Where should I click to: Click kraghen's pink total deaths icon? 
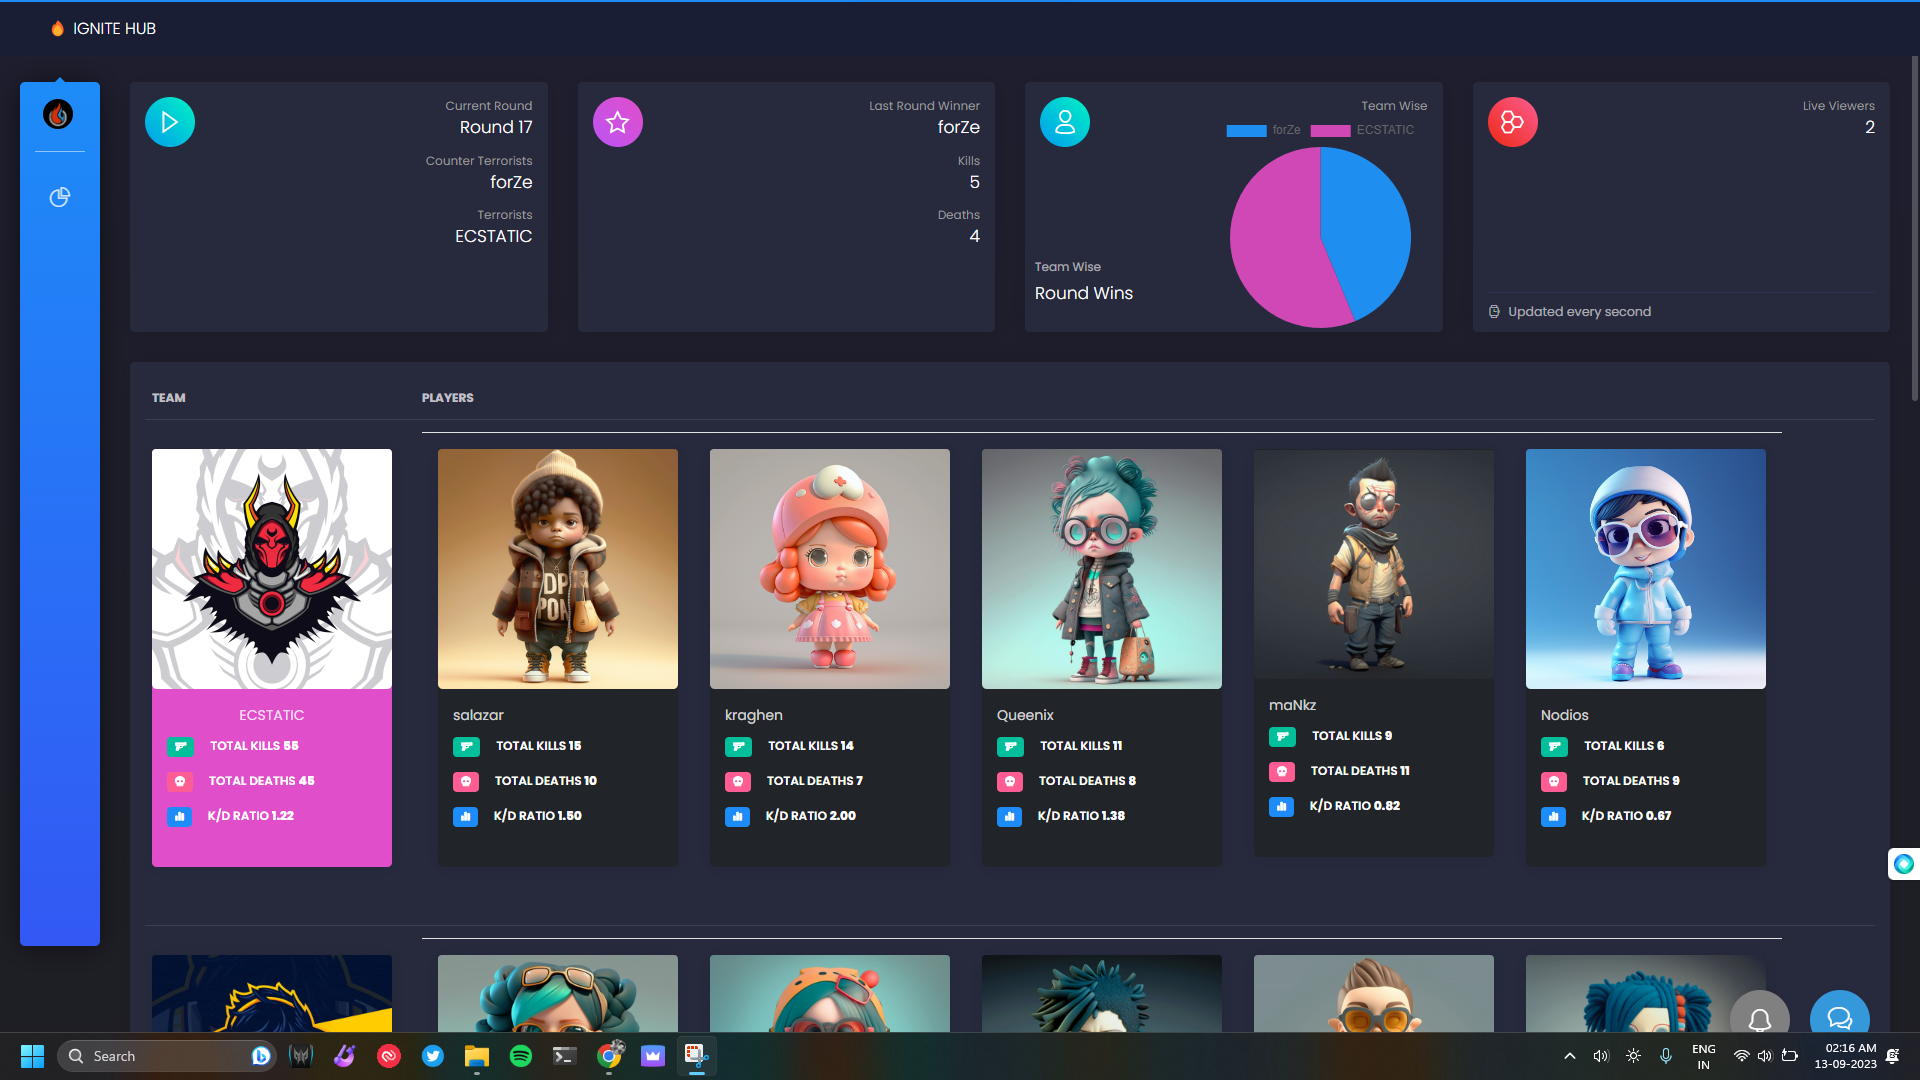pyautogui.click(x=738, y=781)
